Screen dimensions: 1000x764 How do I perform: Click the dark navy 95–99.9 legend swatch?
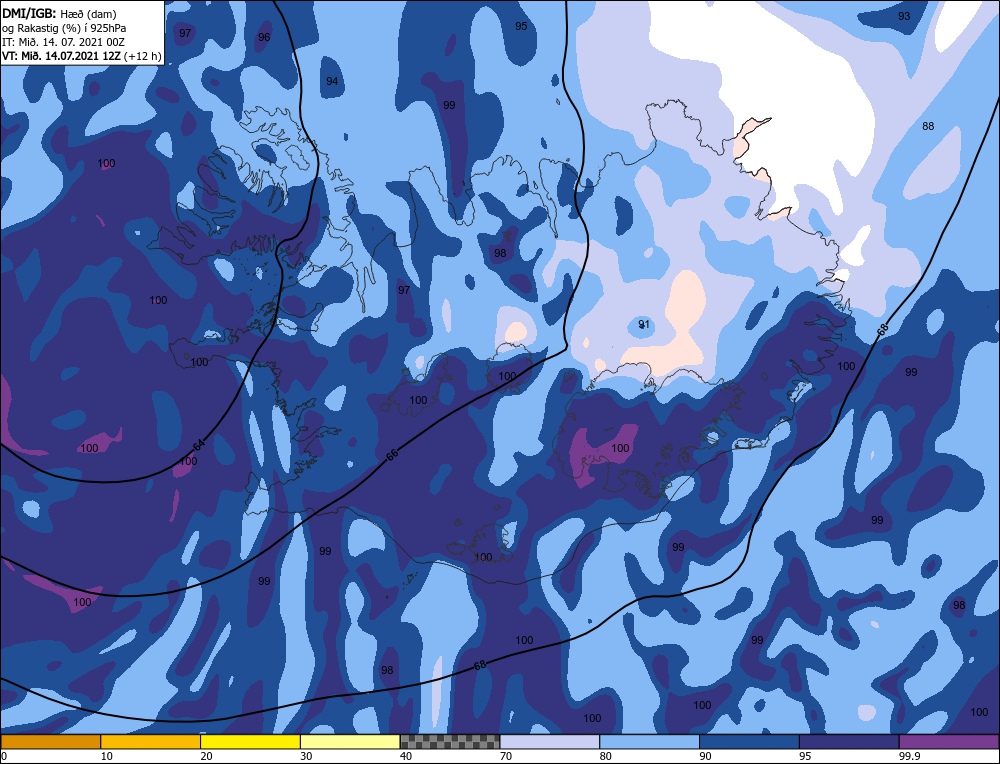coord(849,741)
